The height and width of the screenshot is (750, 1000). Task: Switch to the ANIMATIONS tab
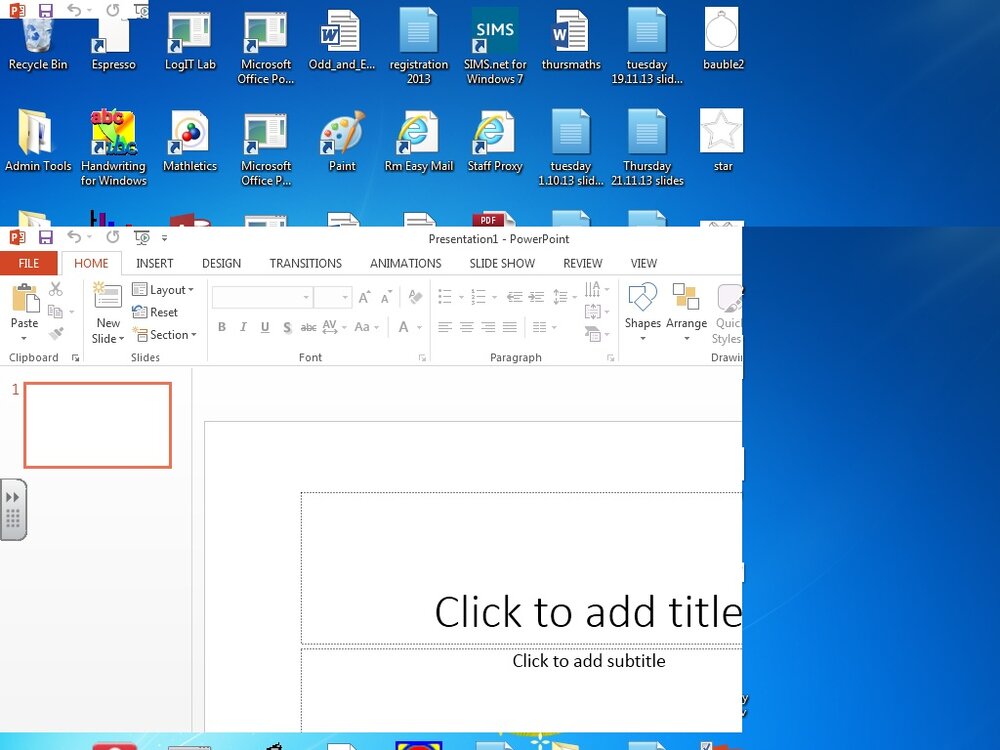pos(406,263)
